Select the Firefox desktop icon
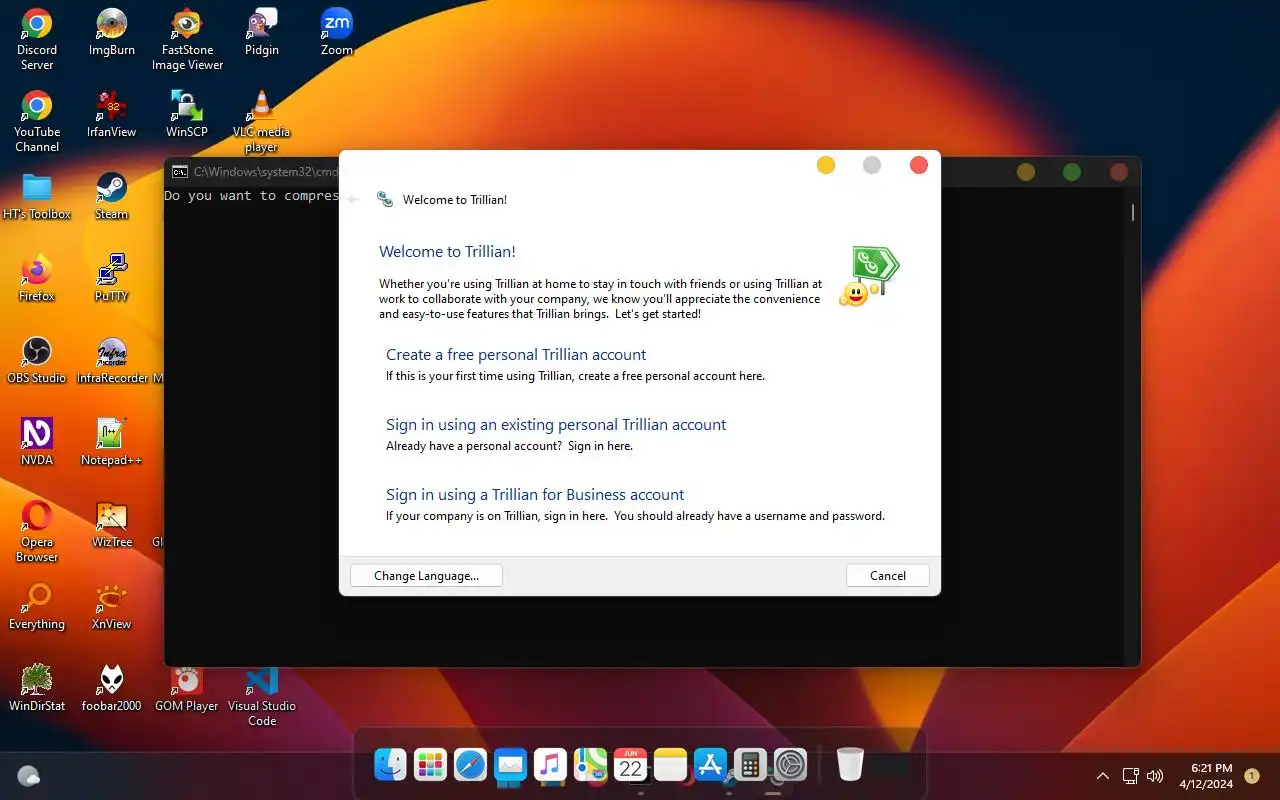Viewport: 1280px width, 800px height. coord(37,279)
